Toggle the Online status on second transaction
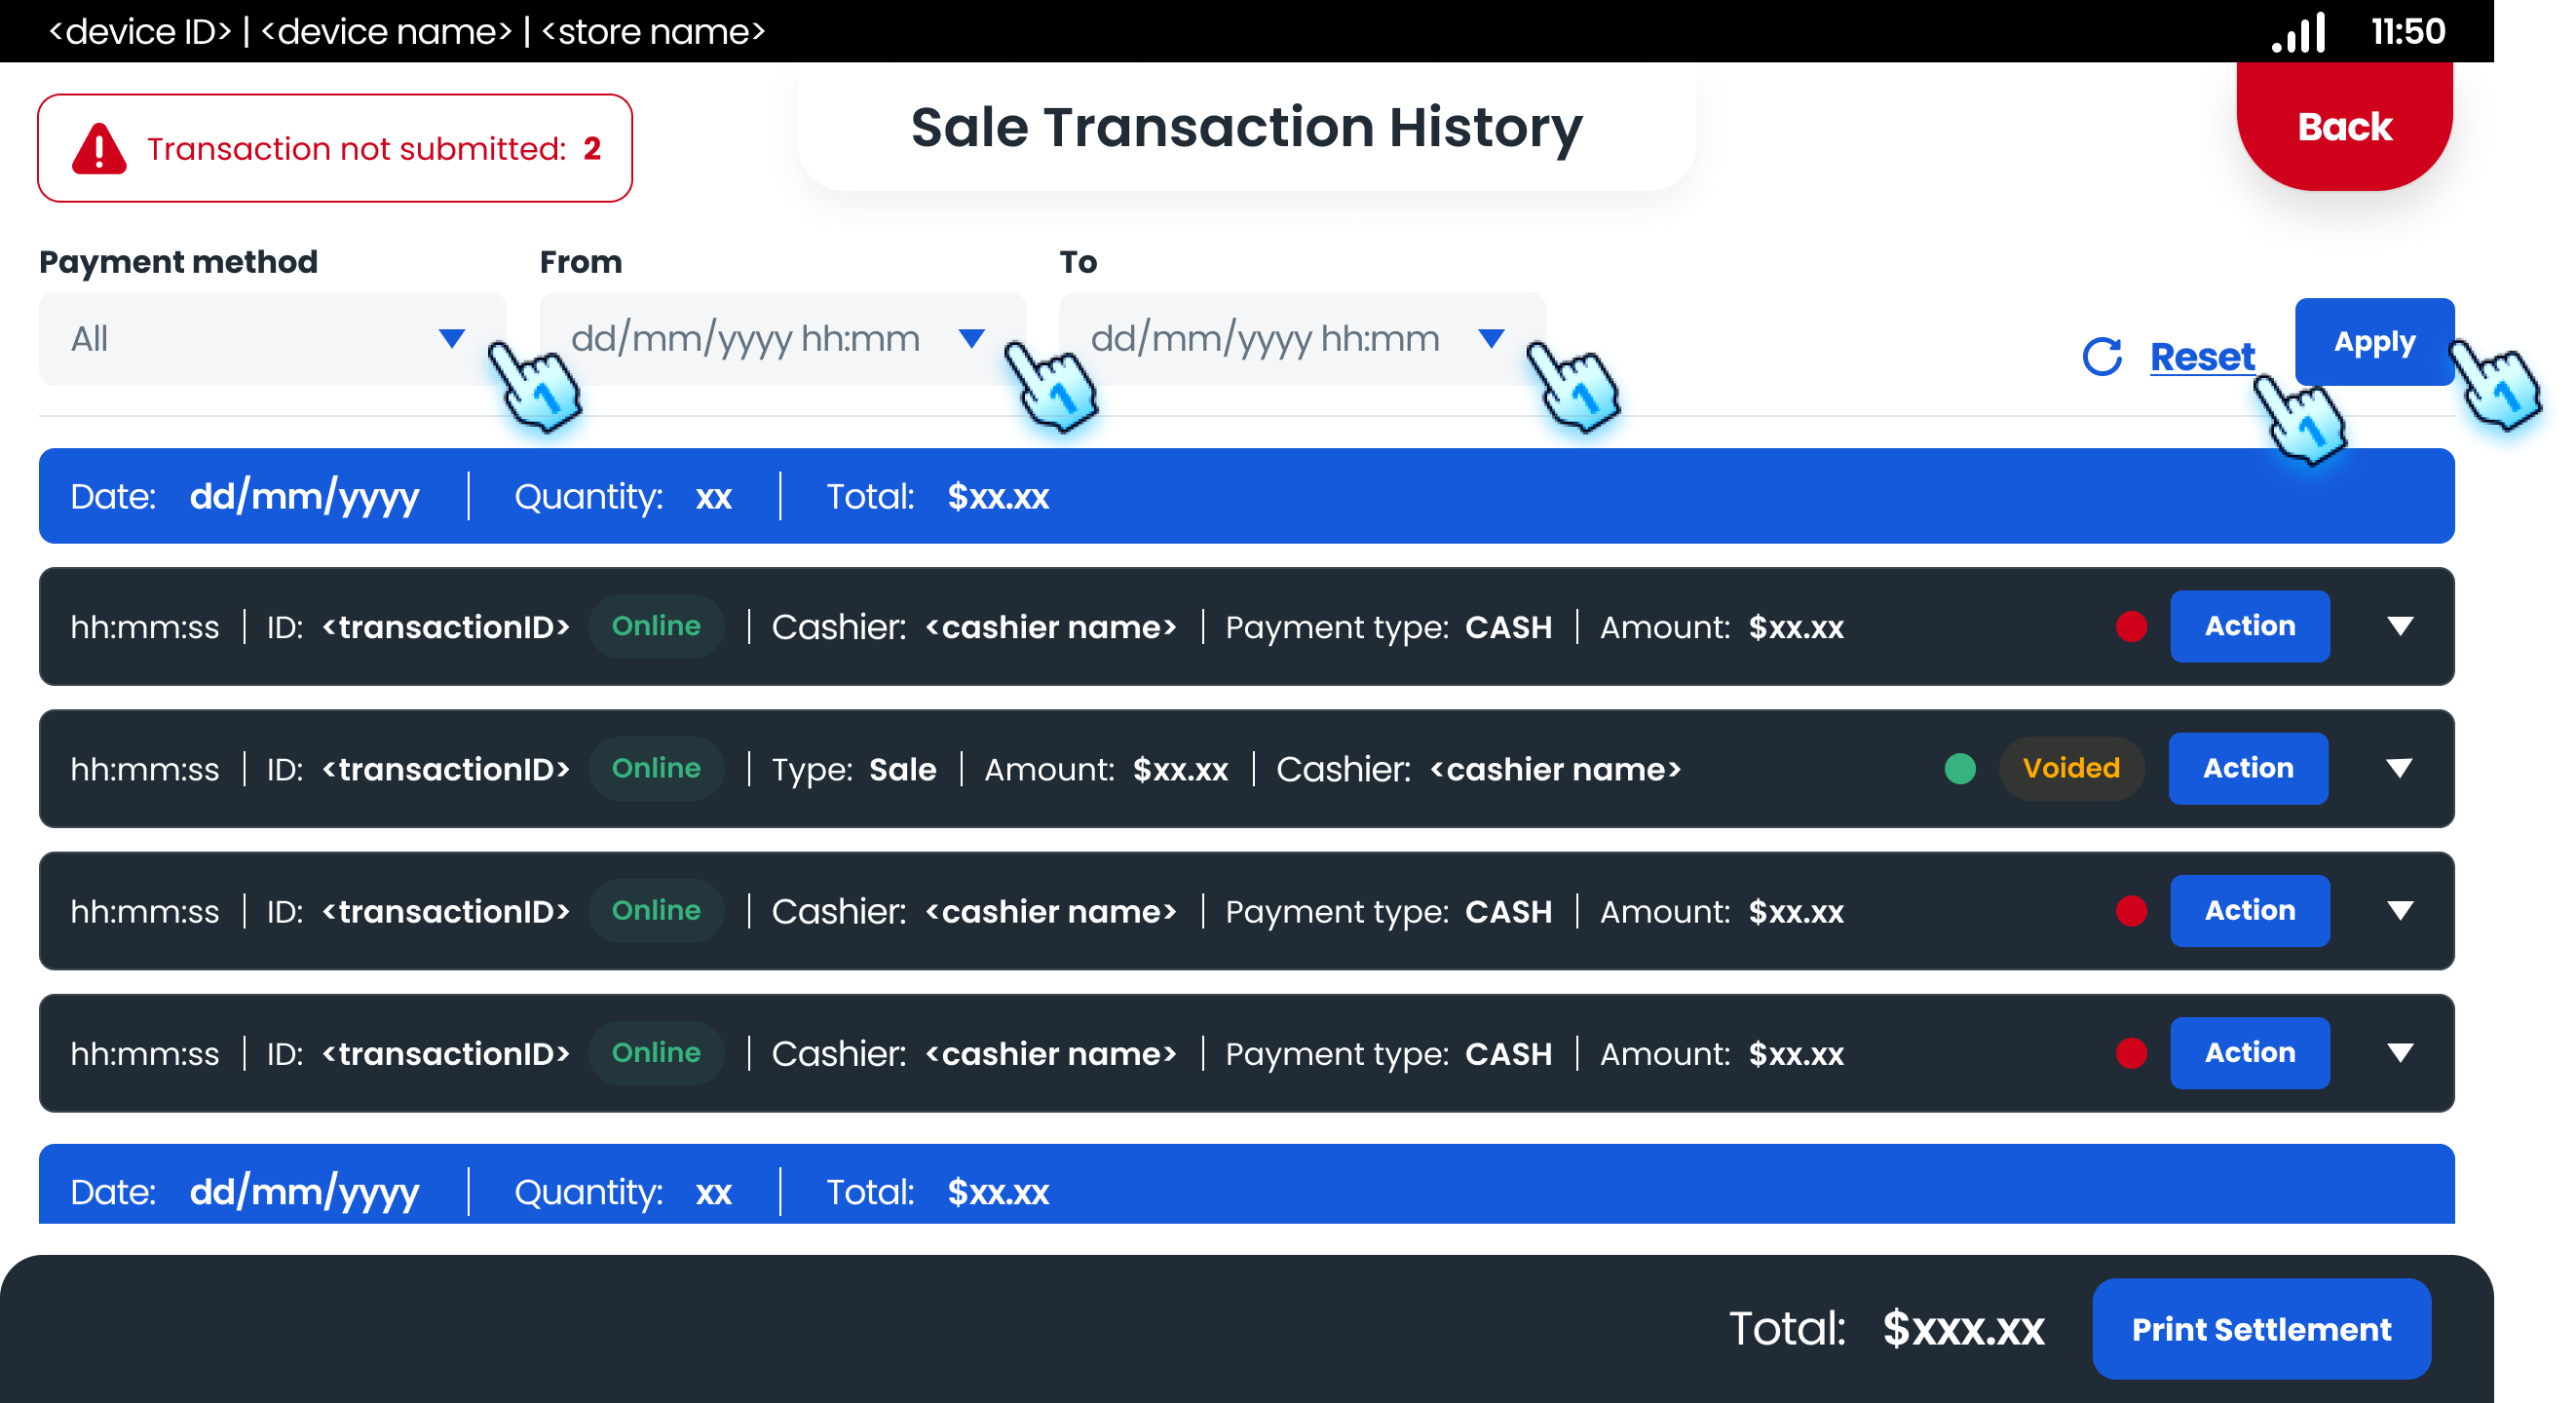Viewport: 2576px width, 1403px height. pyautogui.click(x=656, y=768)
